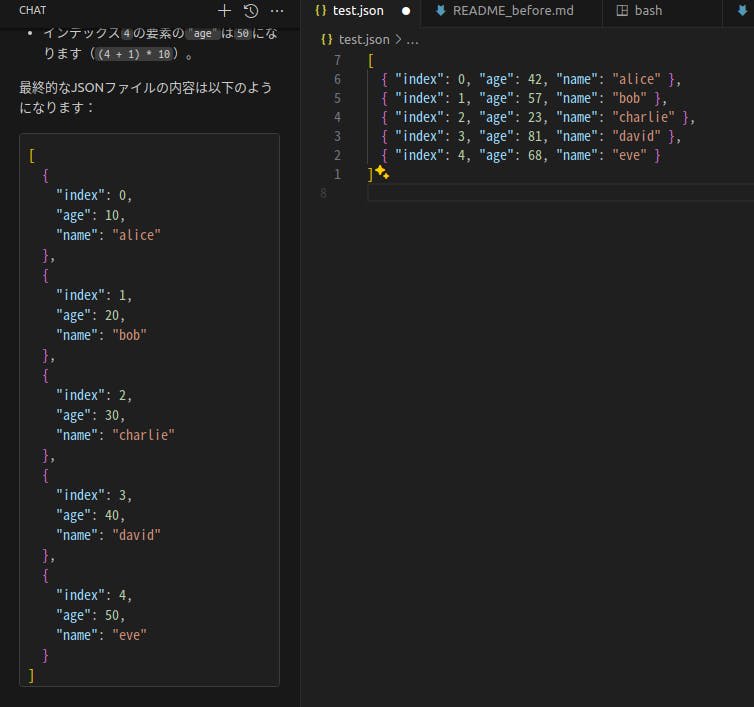Click the "eve" value in editor
The image size is (754, 707).
point(629,155)
